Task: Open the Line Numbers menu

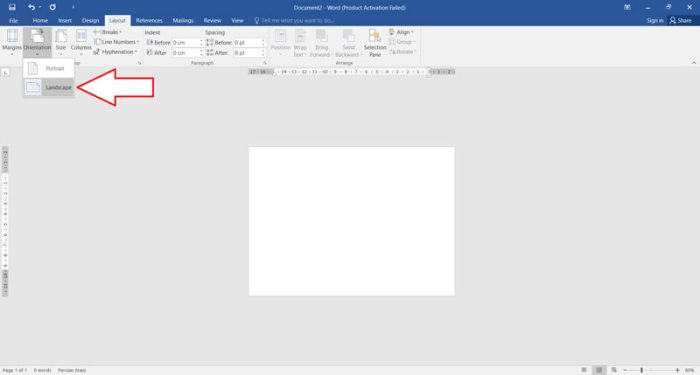Action: pyautogui.click(x=117, y=42)
